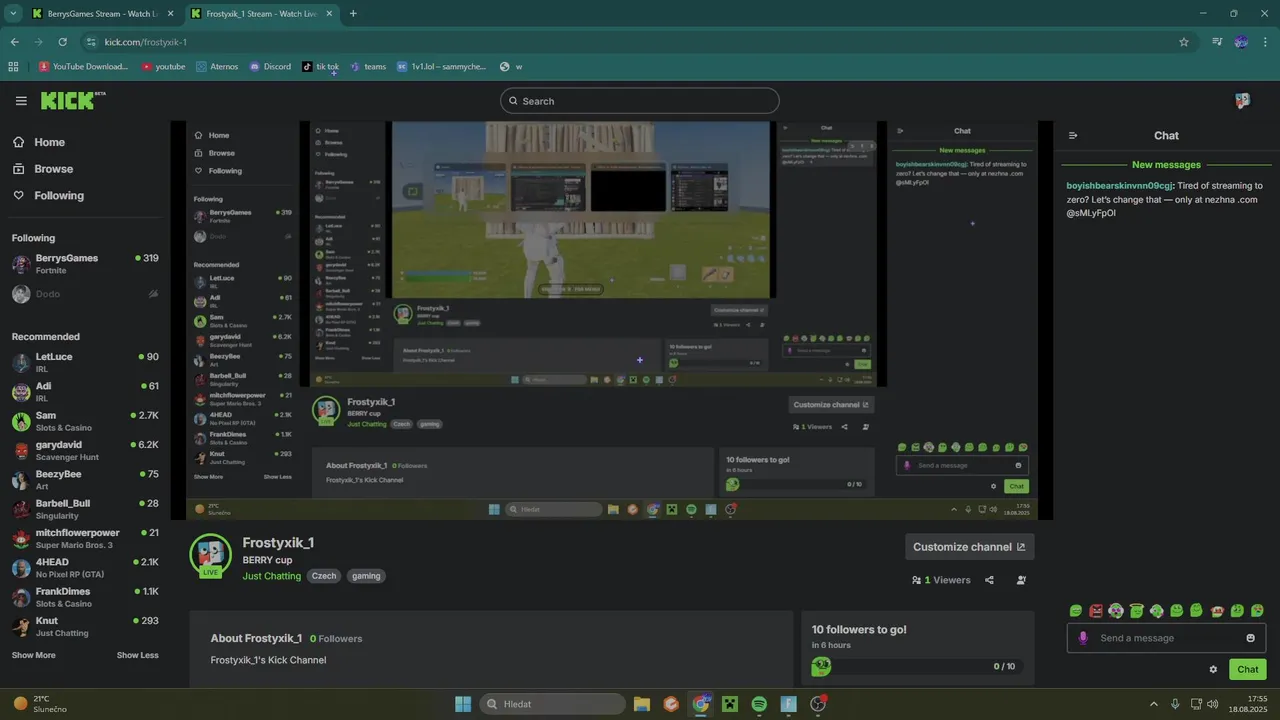
Task: Open the browser apps grid in bookmarks bar
Action: 13,67
